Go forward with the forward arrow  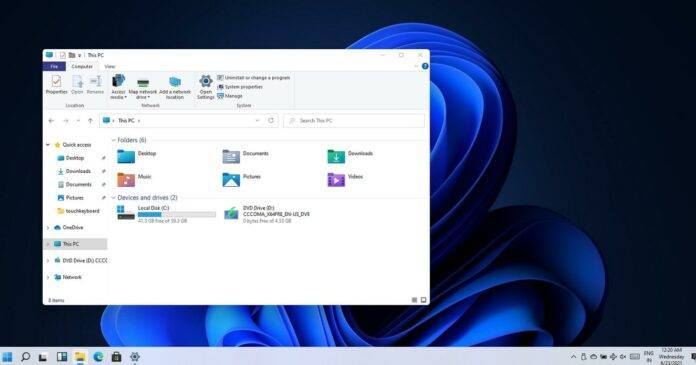pos(65,121)
